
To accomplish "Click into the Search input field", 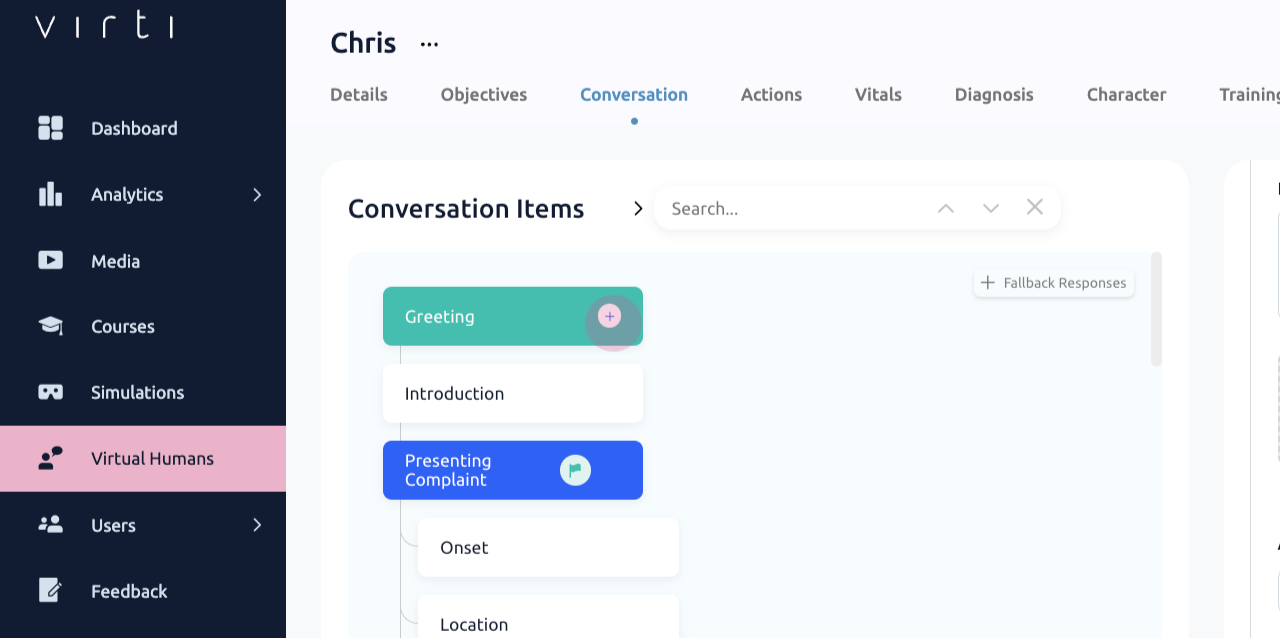I will tap(790, 208).
